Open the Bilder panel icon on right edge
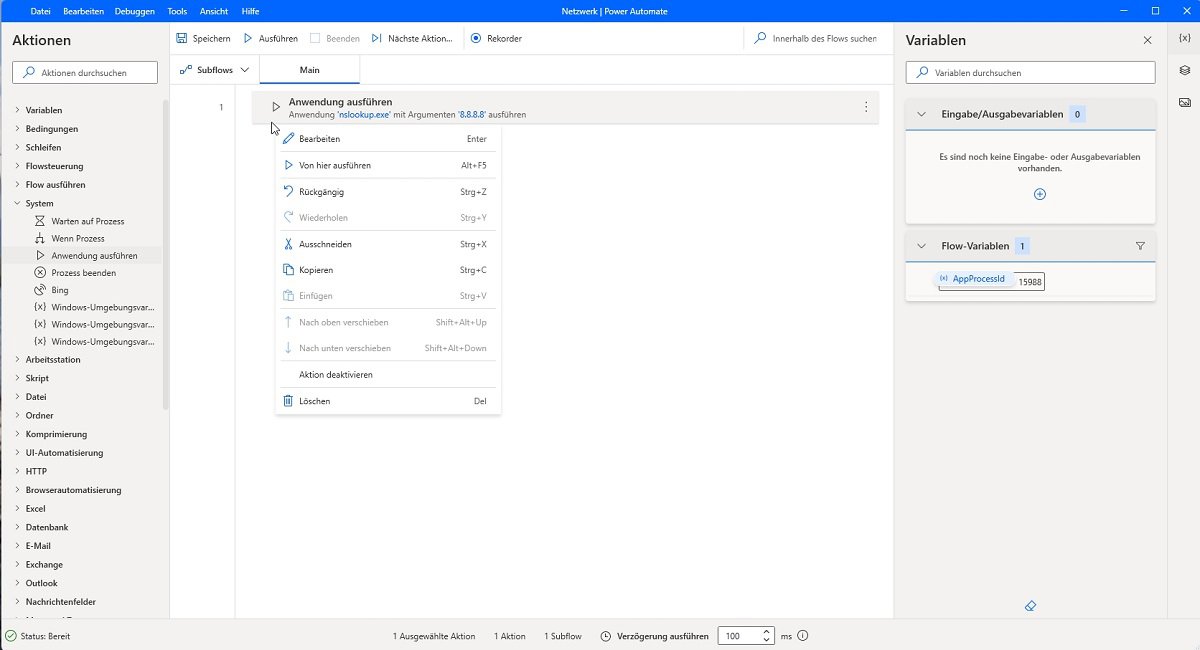This screenshot has height=650, width=1200. [x=1185, y=102]
